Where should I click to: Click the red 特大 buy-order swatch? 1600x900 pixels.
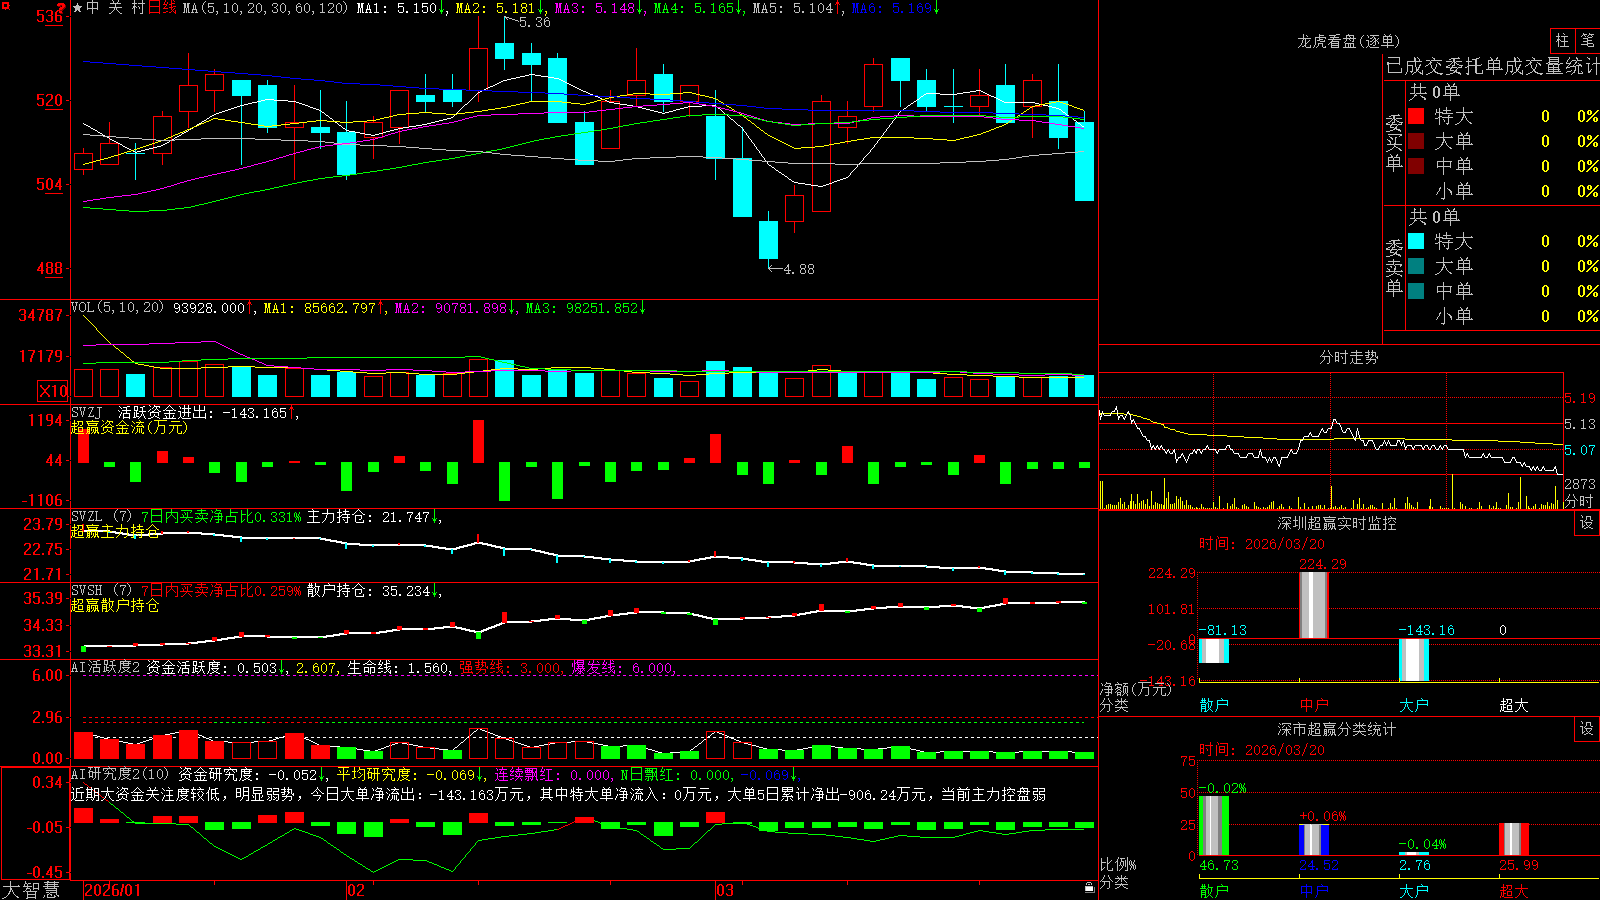pos(1416,116)
